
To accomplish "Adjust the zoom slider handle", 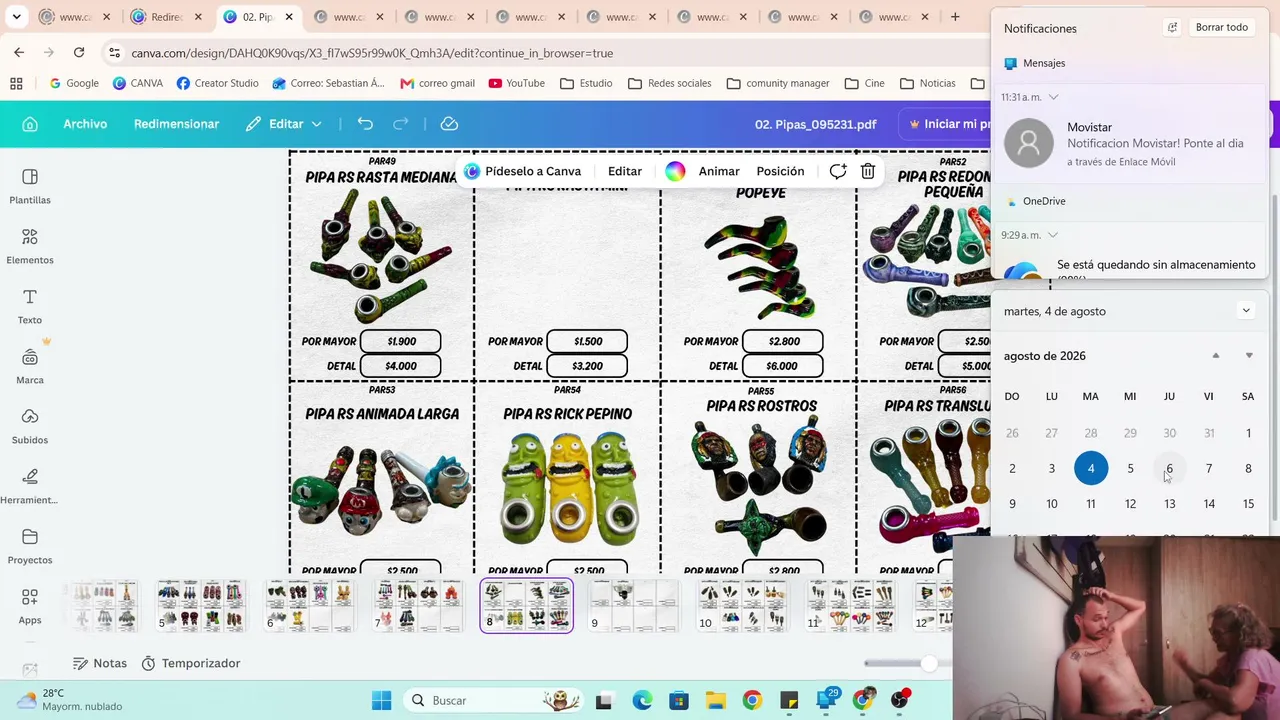I will (x=930, y=663).
